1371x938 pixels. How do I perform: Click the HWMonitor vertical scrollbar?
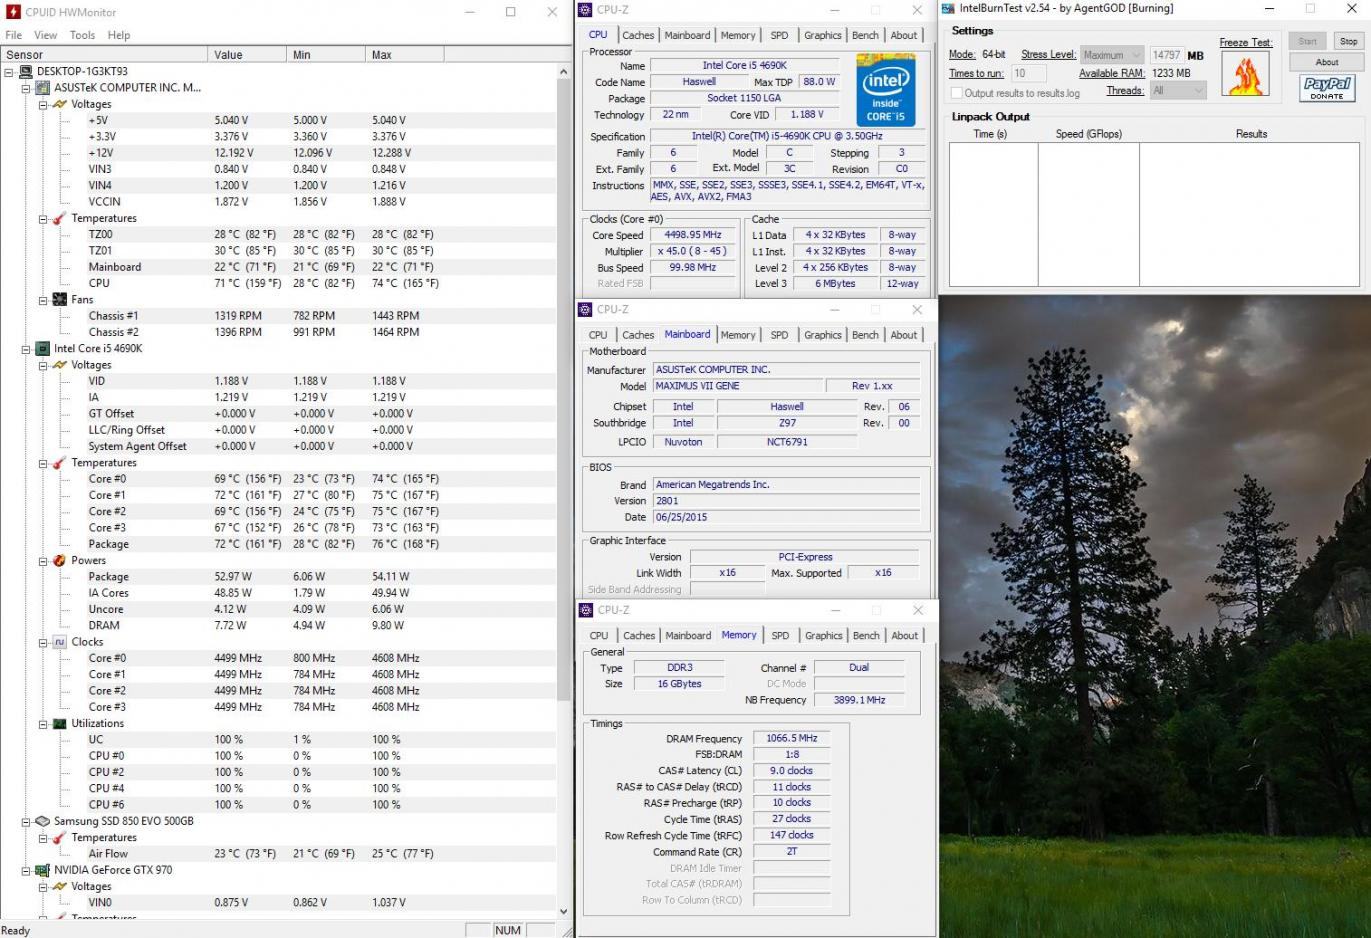[564, 389]
